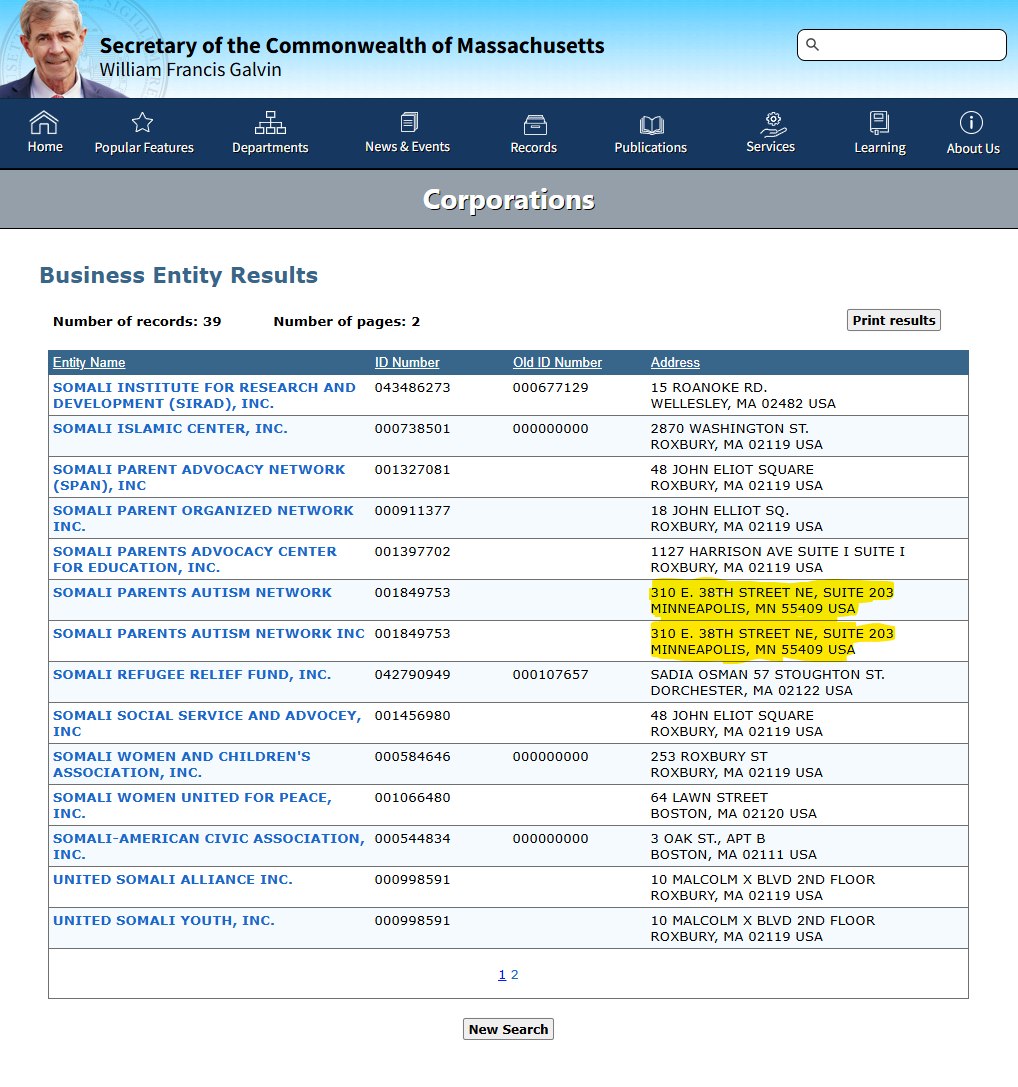
Task: Click Secretary of the Commonwealth of Massachusetts title
Action: point(352,45)
